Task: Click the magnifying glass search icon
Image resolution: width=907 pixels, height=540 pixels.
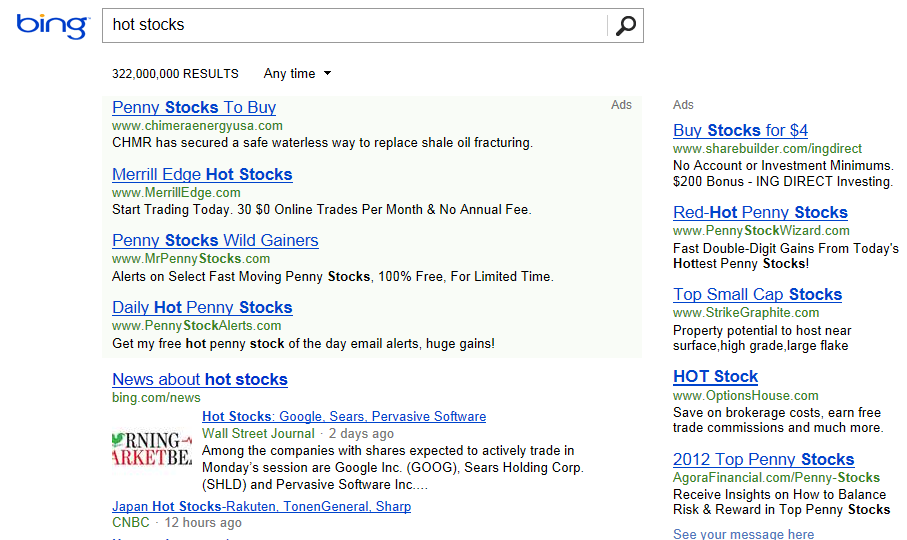Action: pyautogui.click(x=625, y=26)
